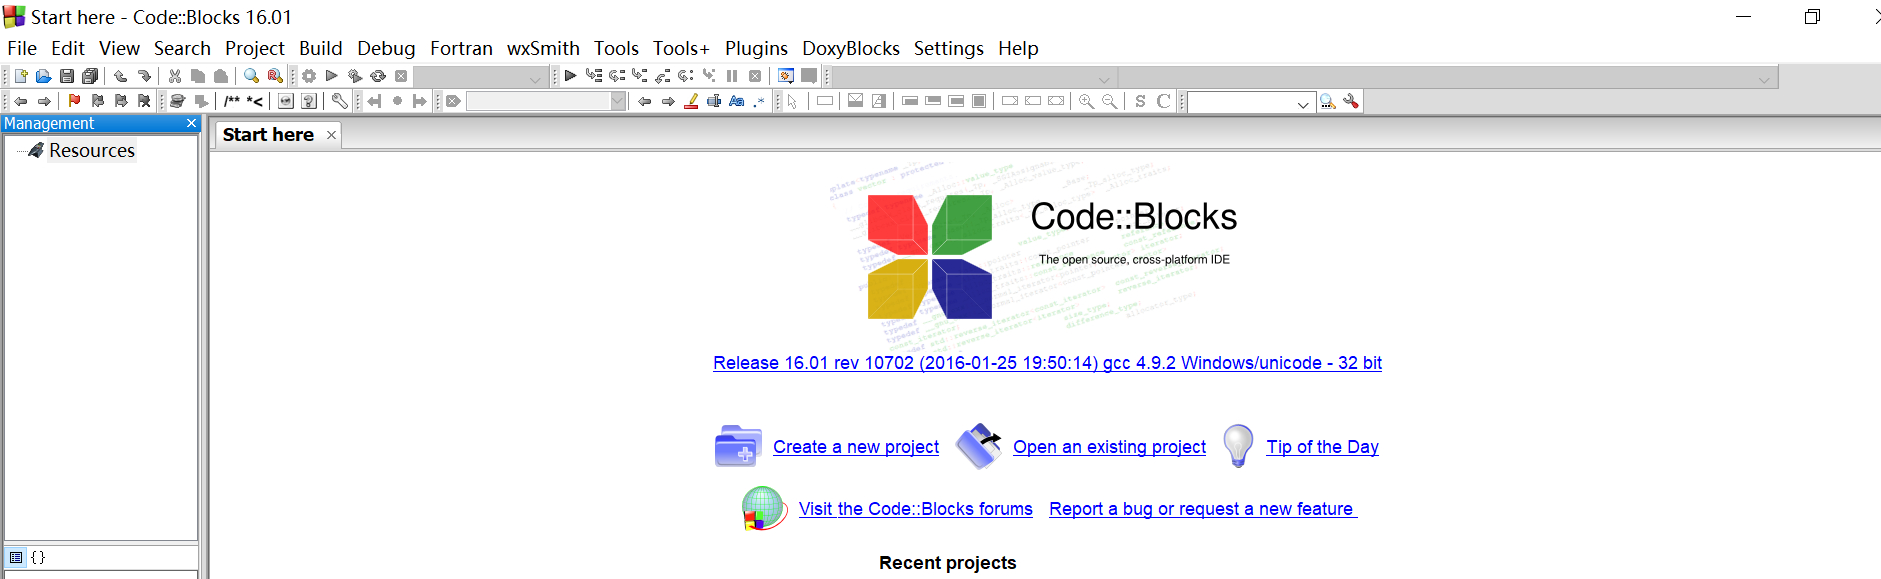Open the ThreadSearch text combo box
This screenshot has height=579, width=1881.
coord(1251,102)
